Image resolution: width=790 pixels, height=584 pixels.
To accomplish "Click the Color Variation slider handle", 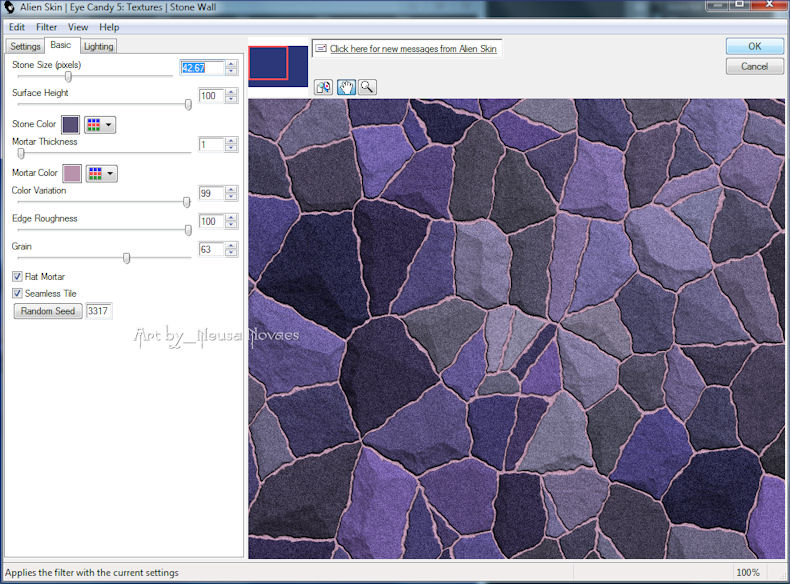I will tap(186, 202).
